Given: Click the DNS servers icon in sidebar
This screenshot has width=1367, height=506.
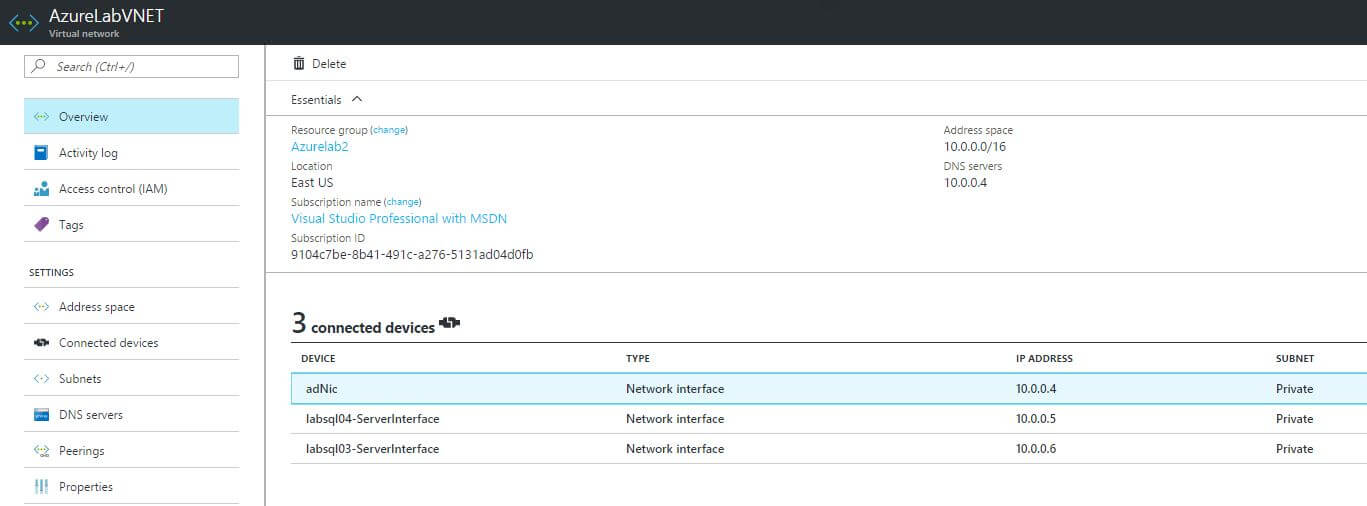Looking at the screenshot, I should click(x=41, y=415).
